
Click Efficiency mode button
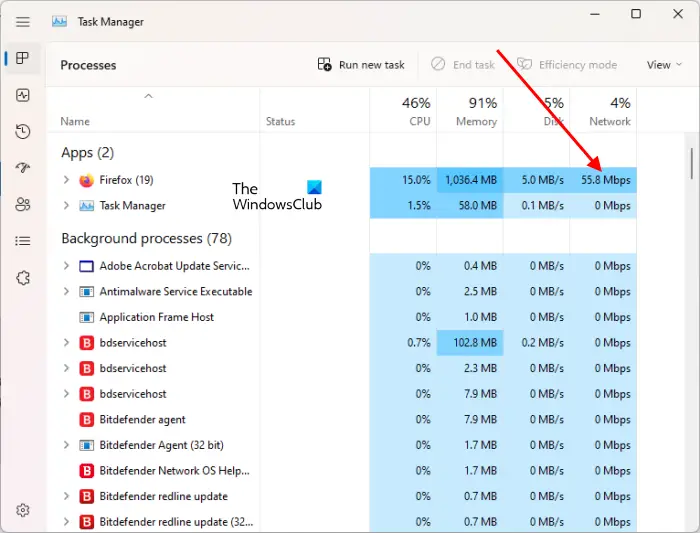tap(567, 65)
